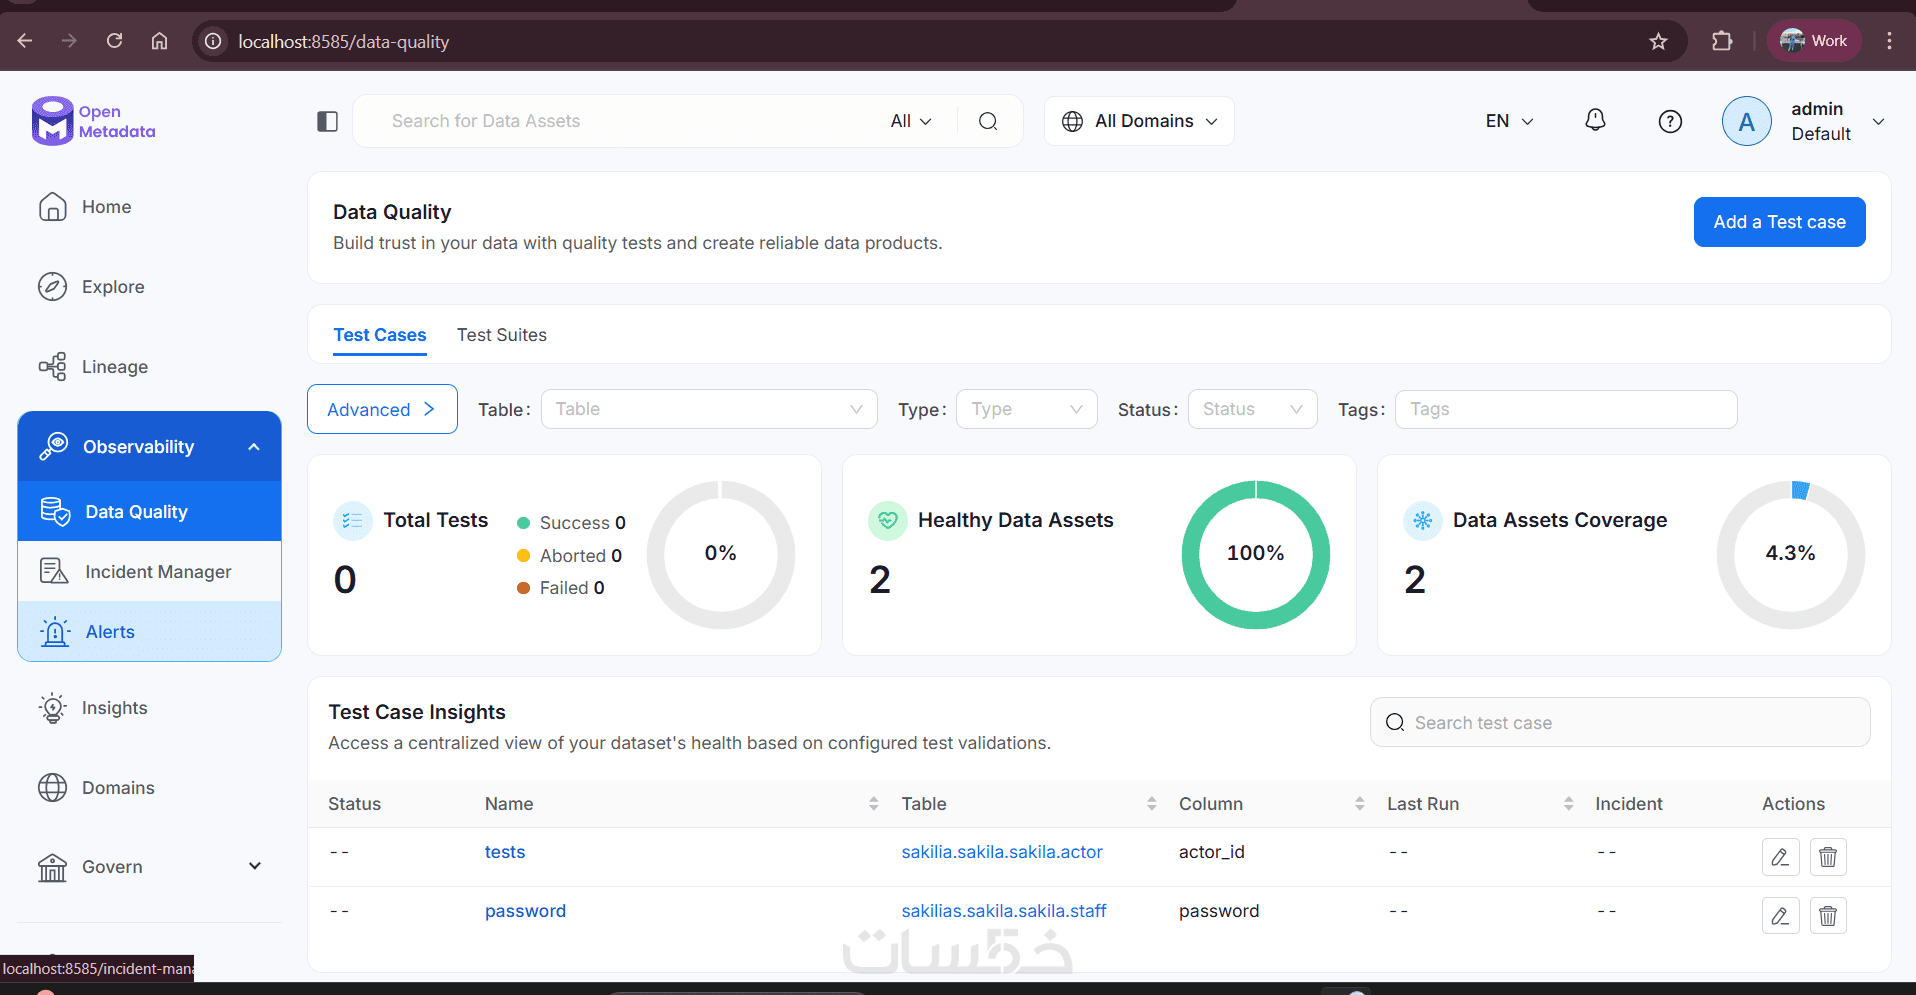1916x995 pixels.
Task: Toggle the sidebar collapse icon
Action: point(327,122)
